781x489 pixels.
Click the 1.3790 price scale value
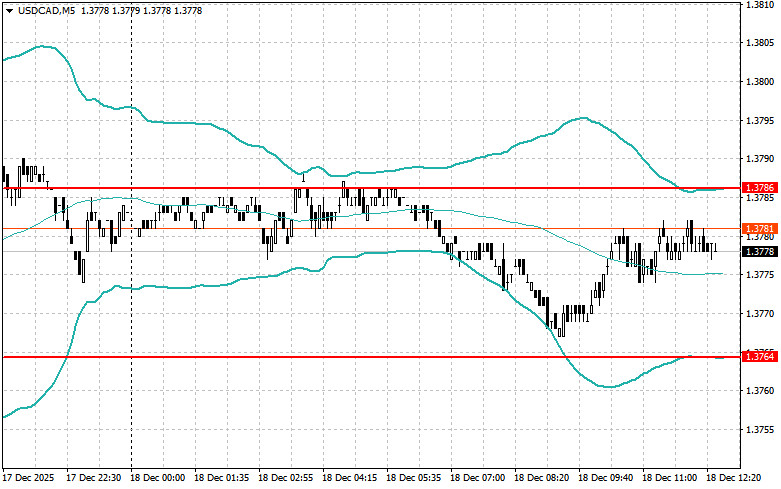(x=760, y=159)
